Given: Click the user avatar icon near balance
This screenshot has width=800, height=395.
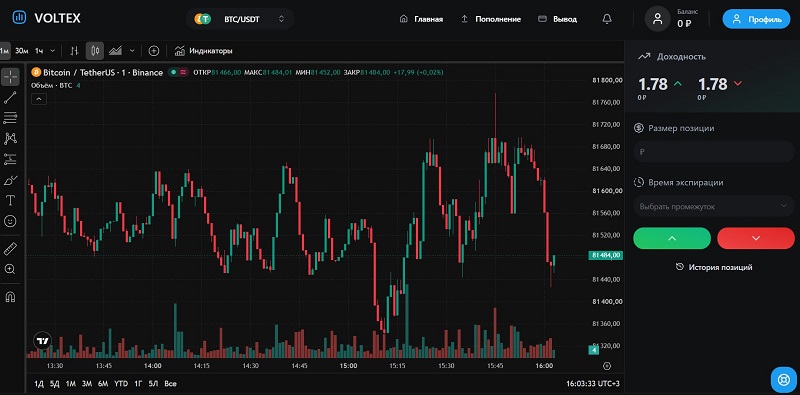Looking at the screenshot, I should (x=658, y=19).
